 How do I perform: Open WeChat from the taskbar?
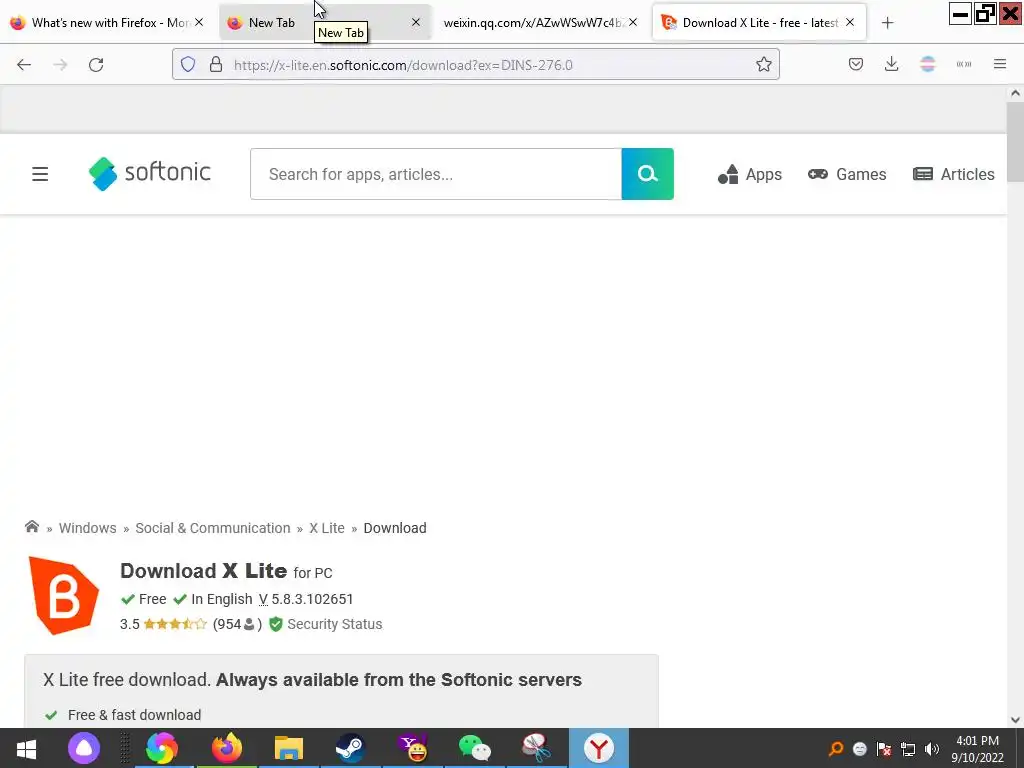click(x=475, y=748)
